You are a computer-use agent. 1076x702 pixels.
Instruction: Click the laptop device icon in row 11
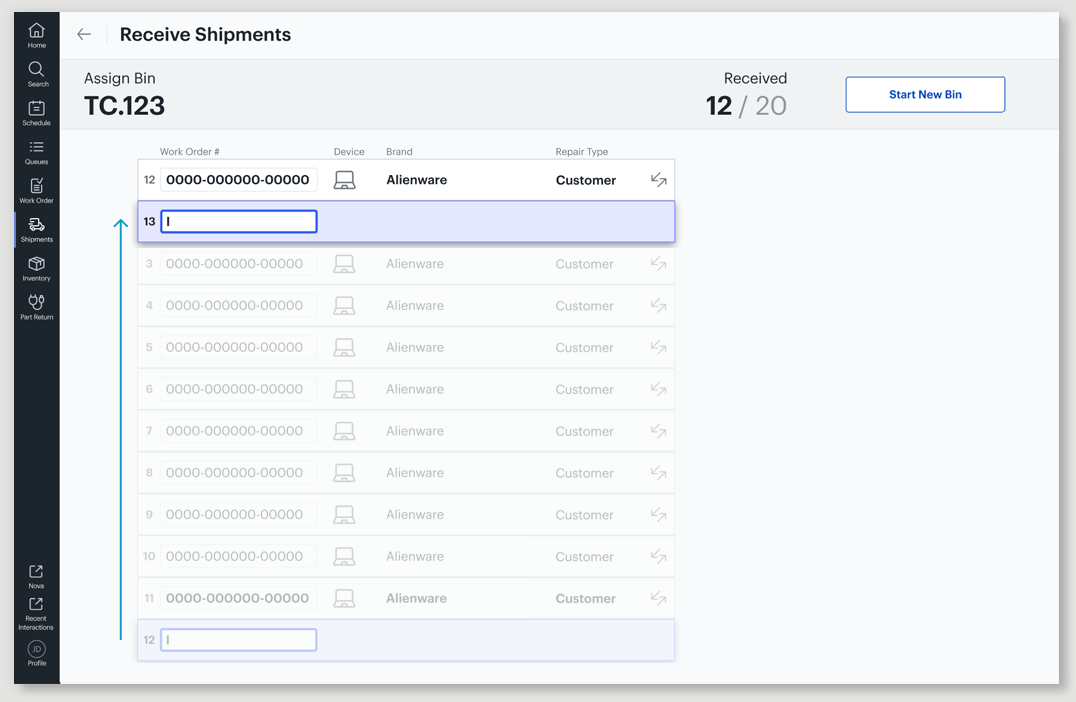[344, 599]
